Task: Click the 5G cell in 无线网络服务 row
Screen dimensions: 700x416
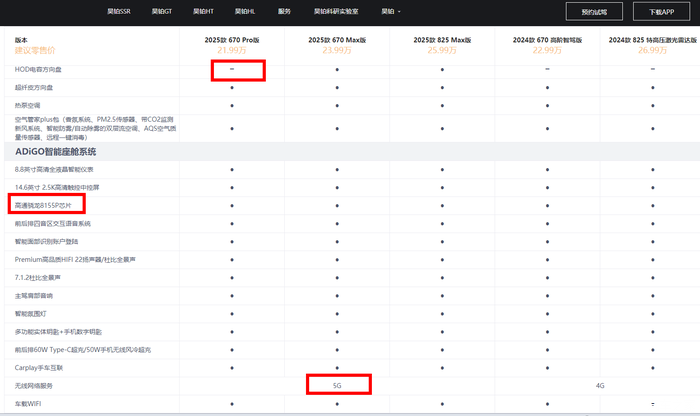Action: pyautogui.click(x=338, y=384)
